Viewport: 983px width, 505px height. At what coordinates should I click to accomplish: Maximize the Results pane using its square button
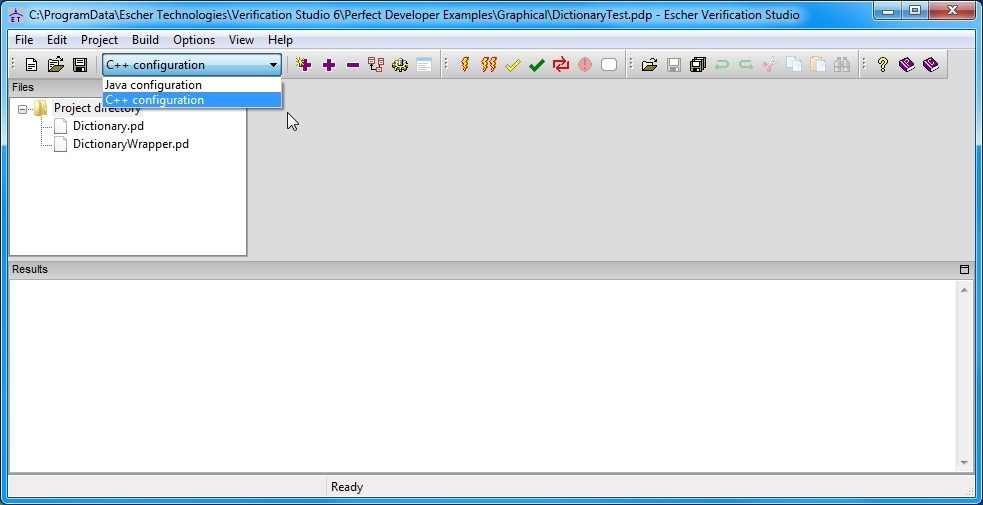click(964, 269)
